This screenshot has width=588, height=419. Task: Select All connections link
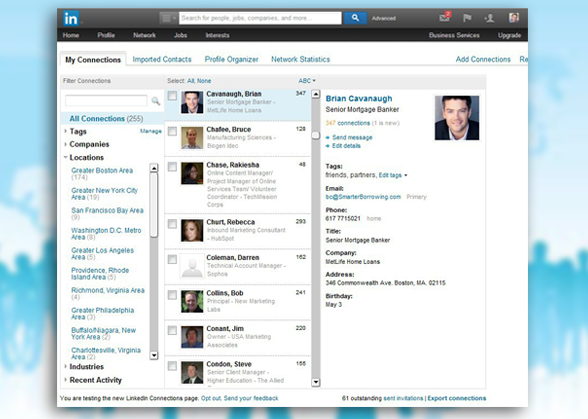[x=191, y=81]
